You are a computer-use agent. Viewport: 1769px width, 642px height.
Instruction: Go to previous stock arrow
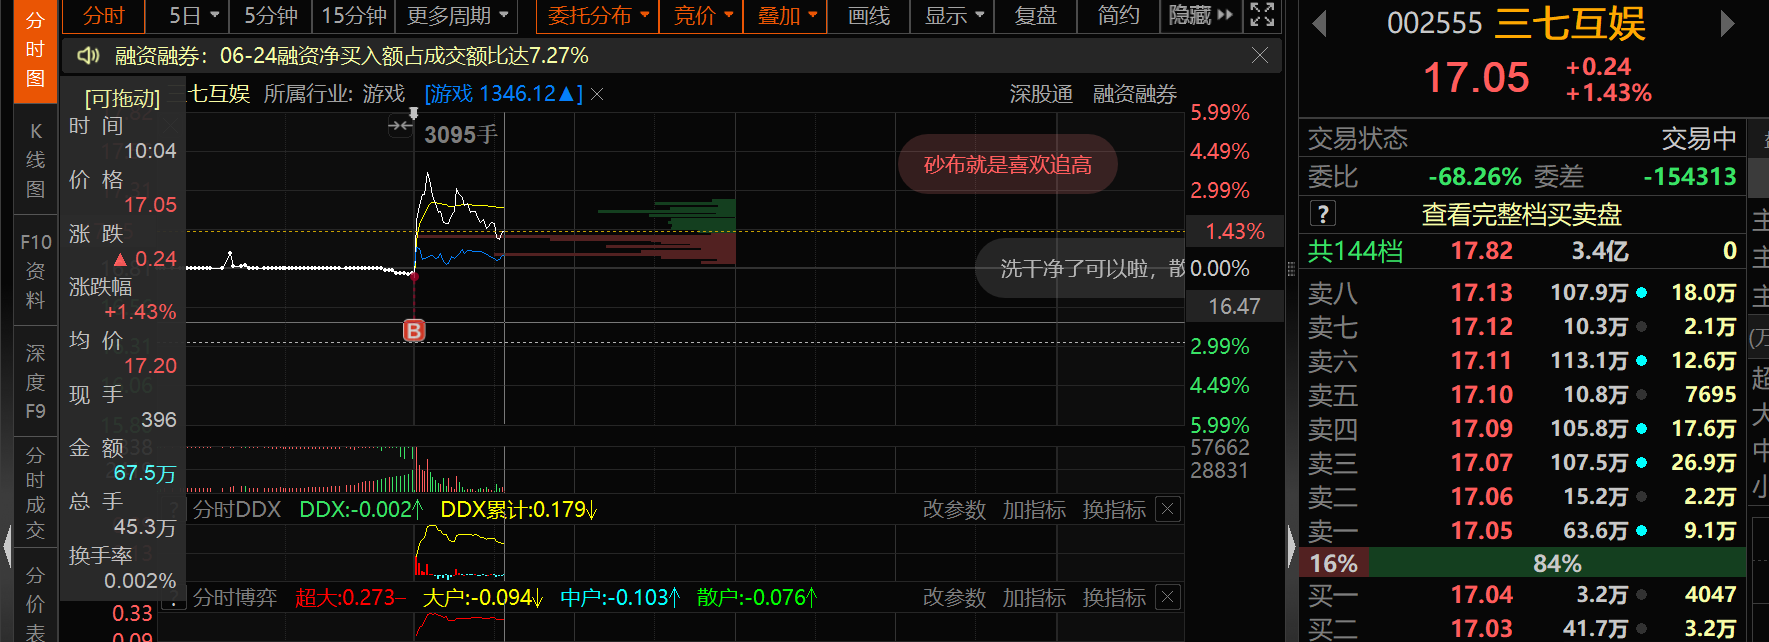[1319, 24]
